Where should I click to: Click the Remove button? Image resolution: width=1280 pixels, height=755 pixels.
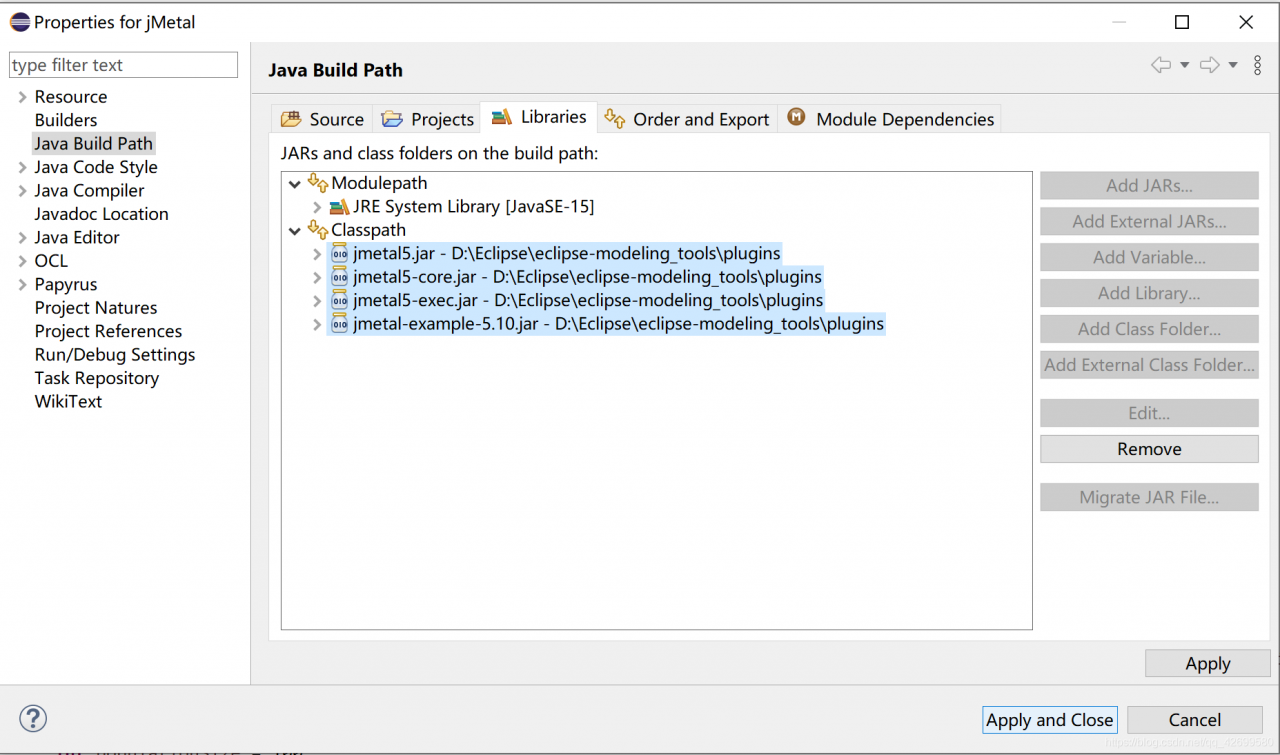[x=1149, y=449]
